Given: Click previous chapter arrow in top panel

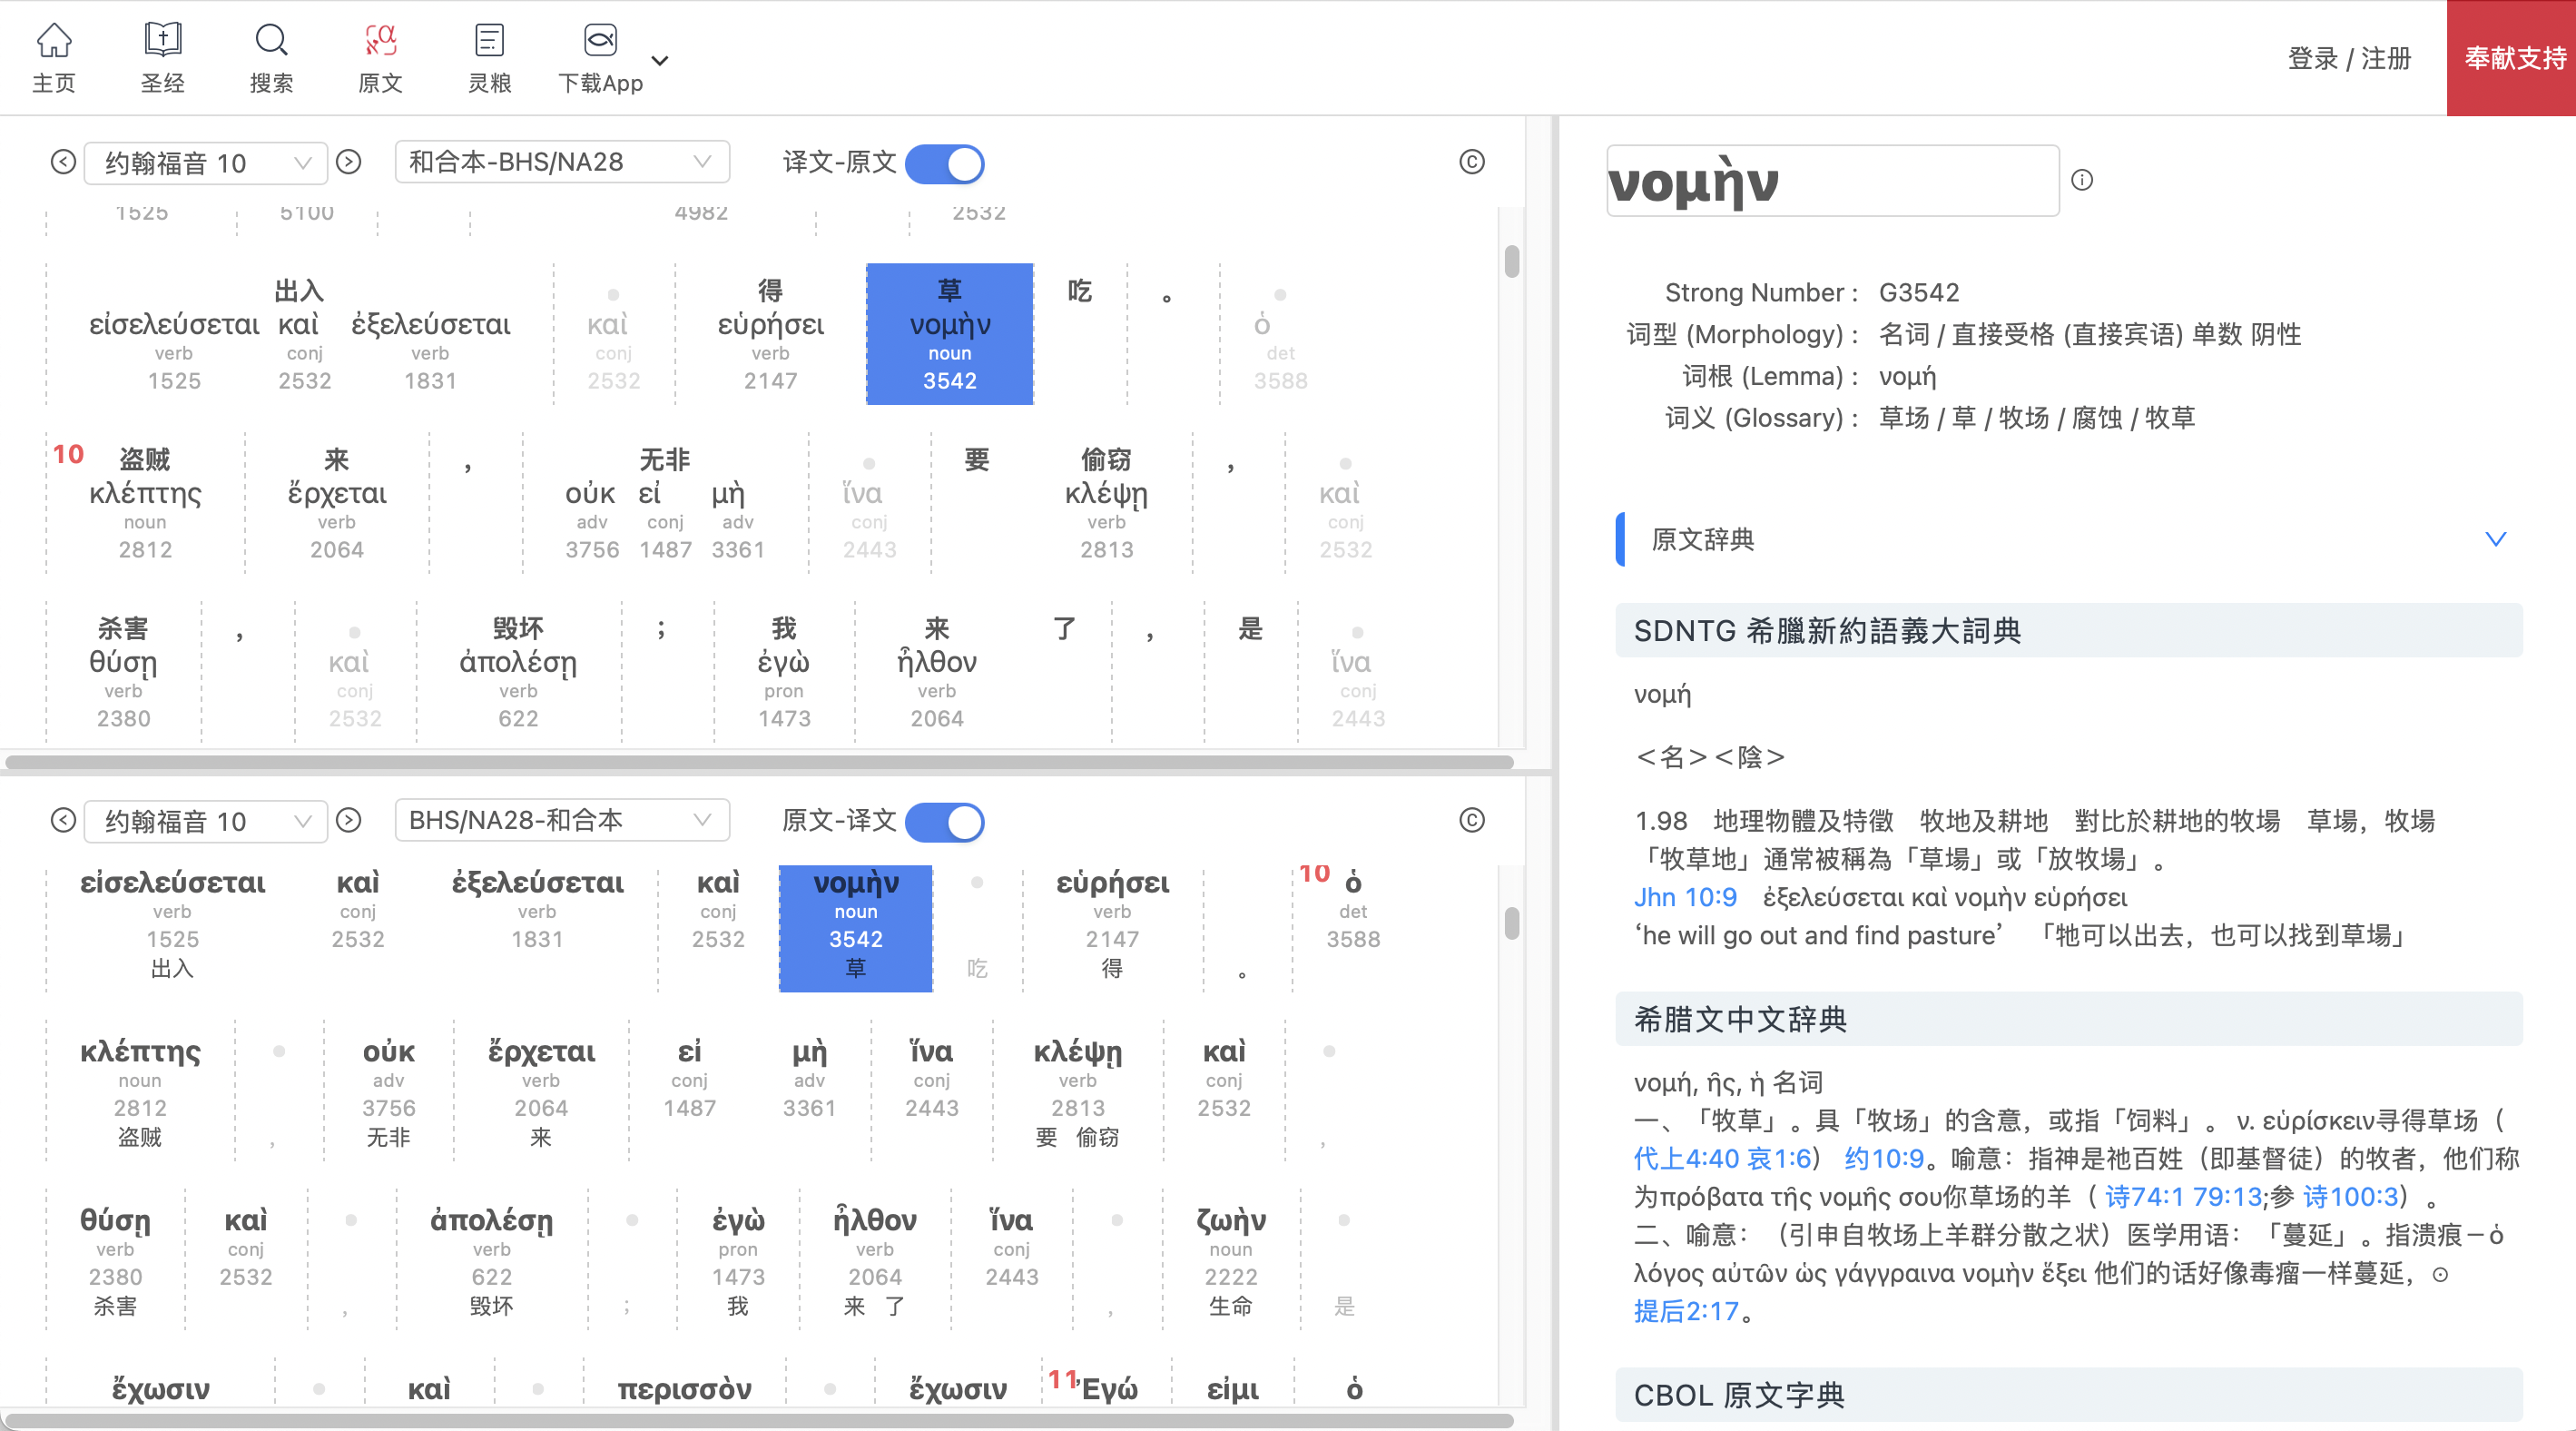Looking at the screenshot, I should click(63, 162).
